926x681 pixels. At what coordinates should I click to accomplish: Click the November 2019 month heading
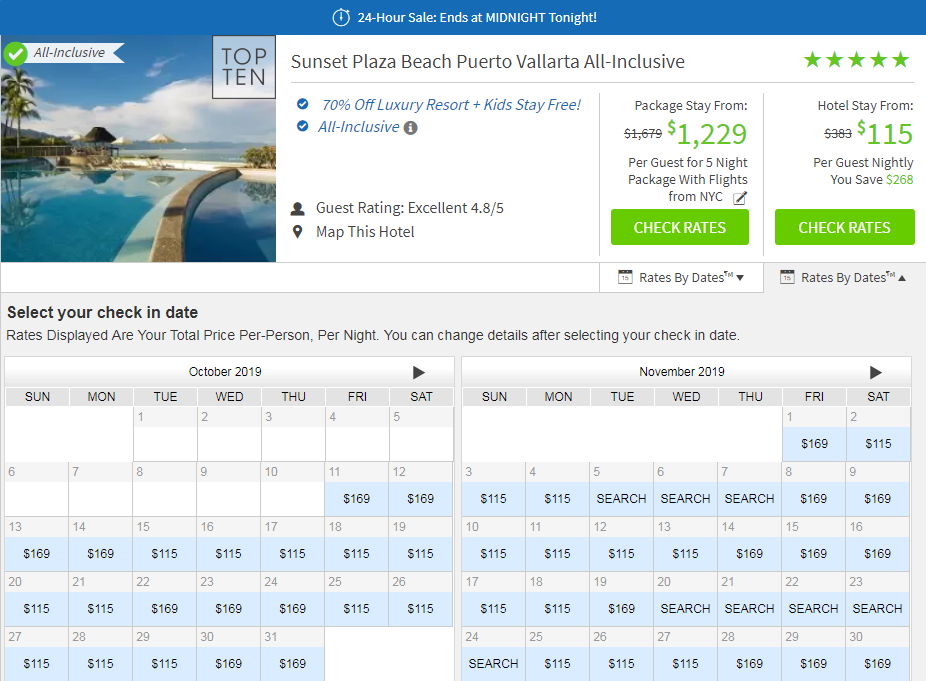(682, 372)
